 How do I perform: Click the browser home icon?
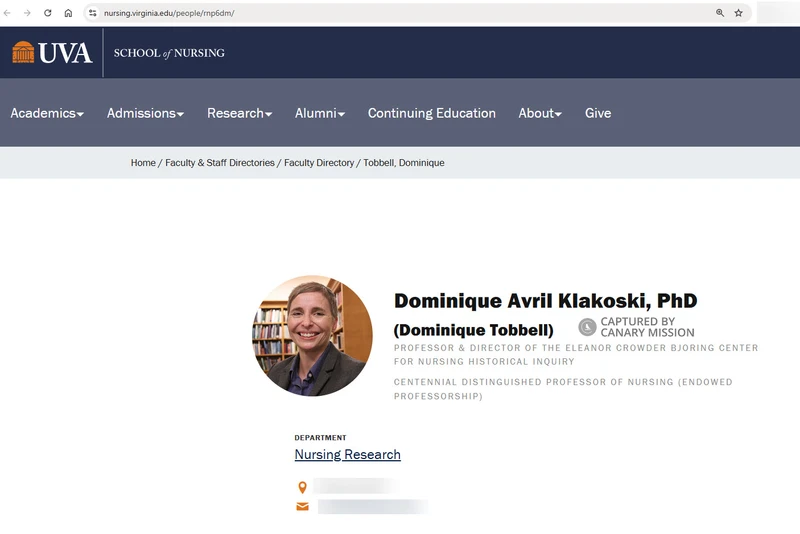click(x=68, y=13)
